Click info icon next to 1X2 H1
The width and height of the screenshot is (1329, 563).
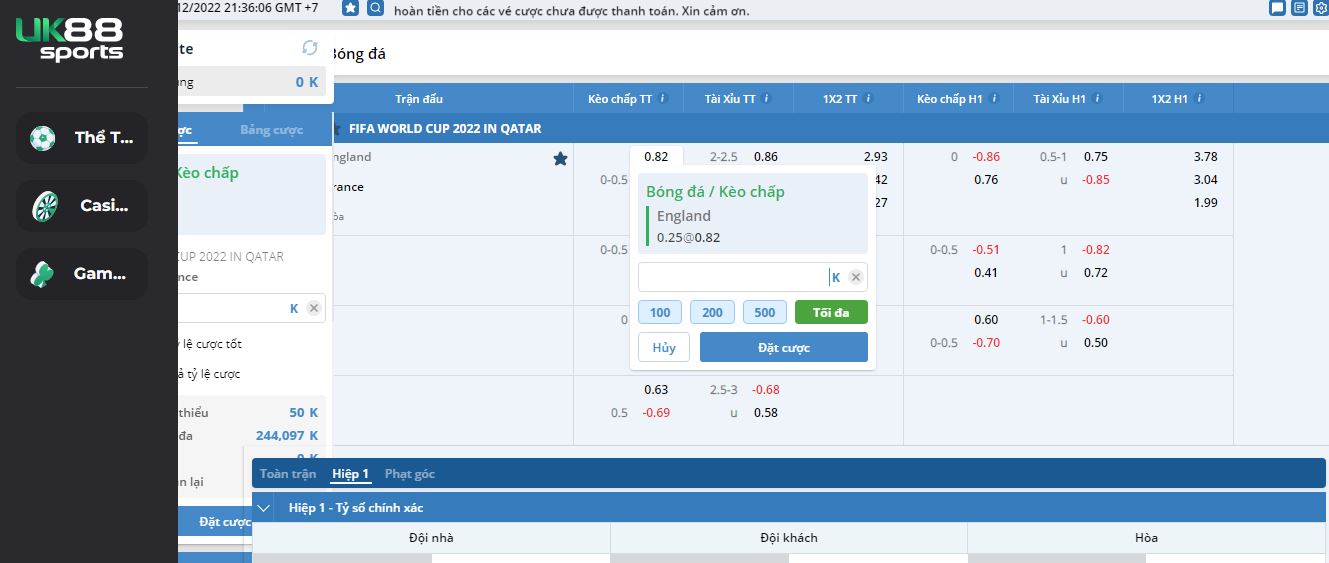1199,99
